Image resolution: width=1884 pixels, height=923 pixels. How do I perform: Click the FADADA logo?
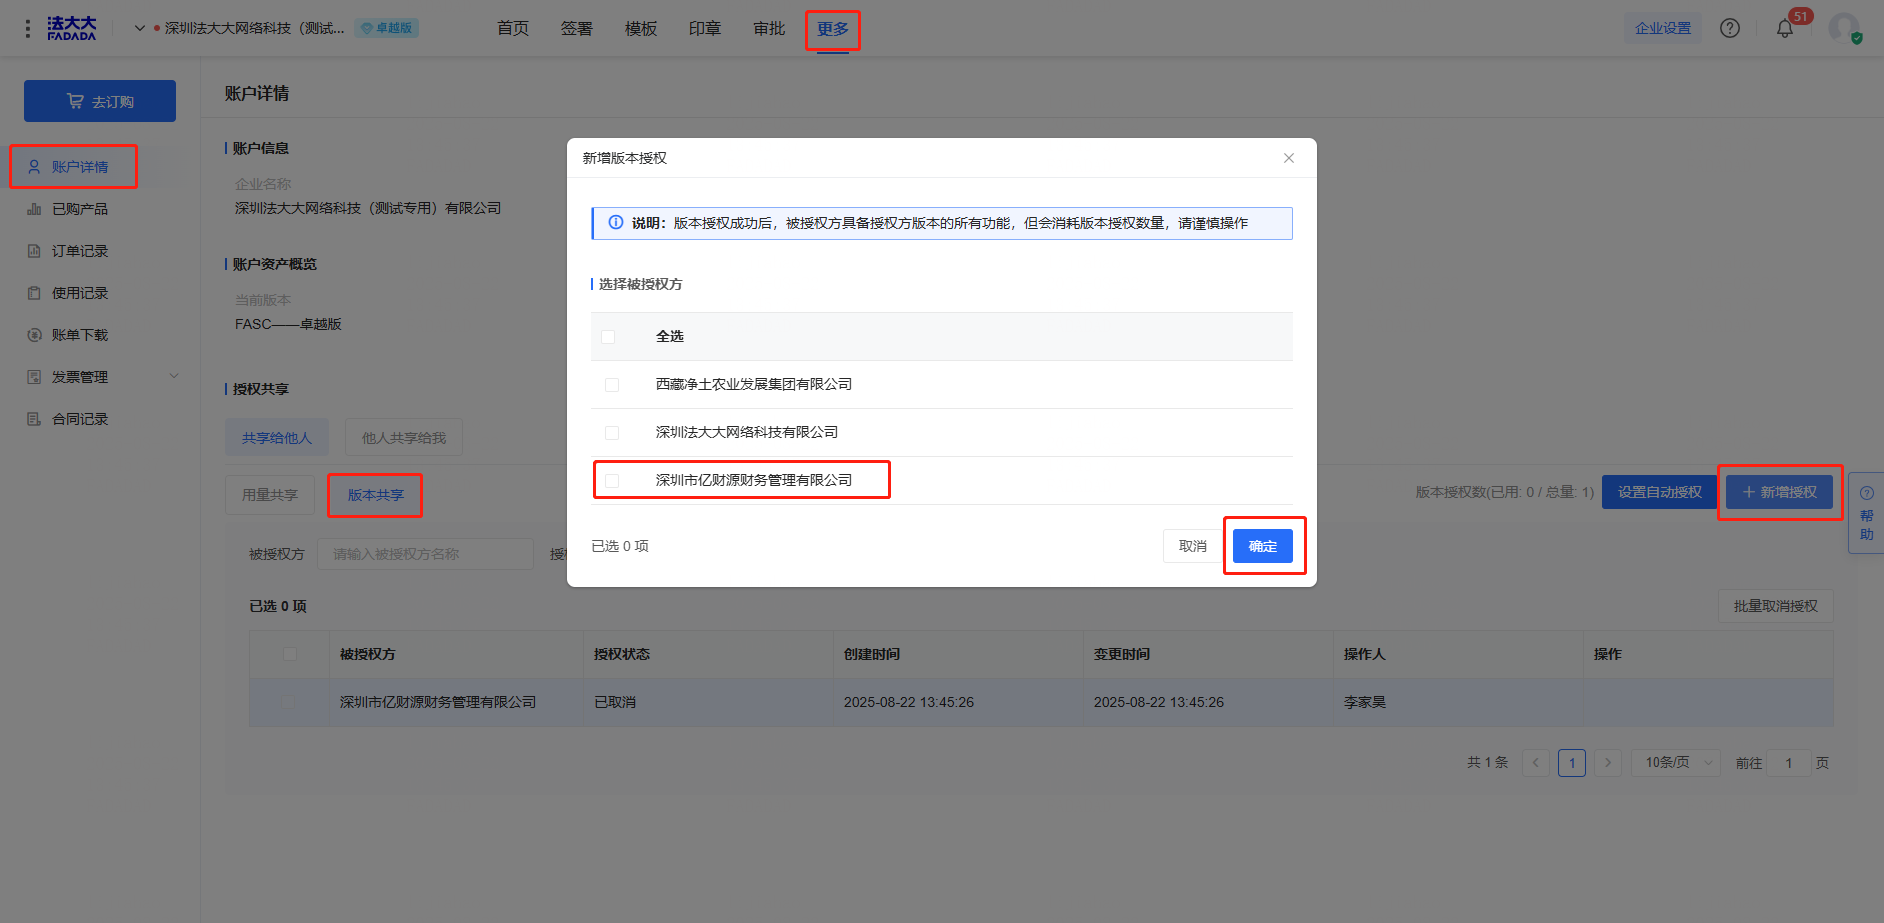point(72,28)
